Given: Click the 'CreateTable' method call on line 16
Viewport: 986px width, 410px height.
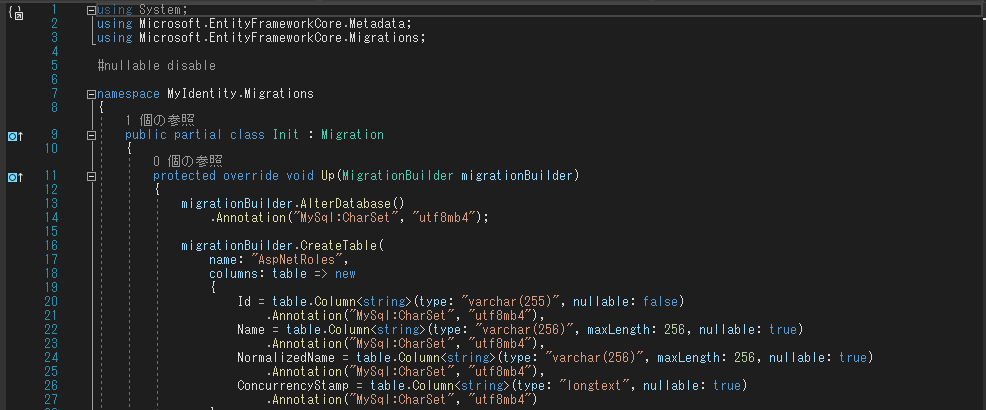Looking at the screenshot, I should [x=338, y=245].
